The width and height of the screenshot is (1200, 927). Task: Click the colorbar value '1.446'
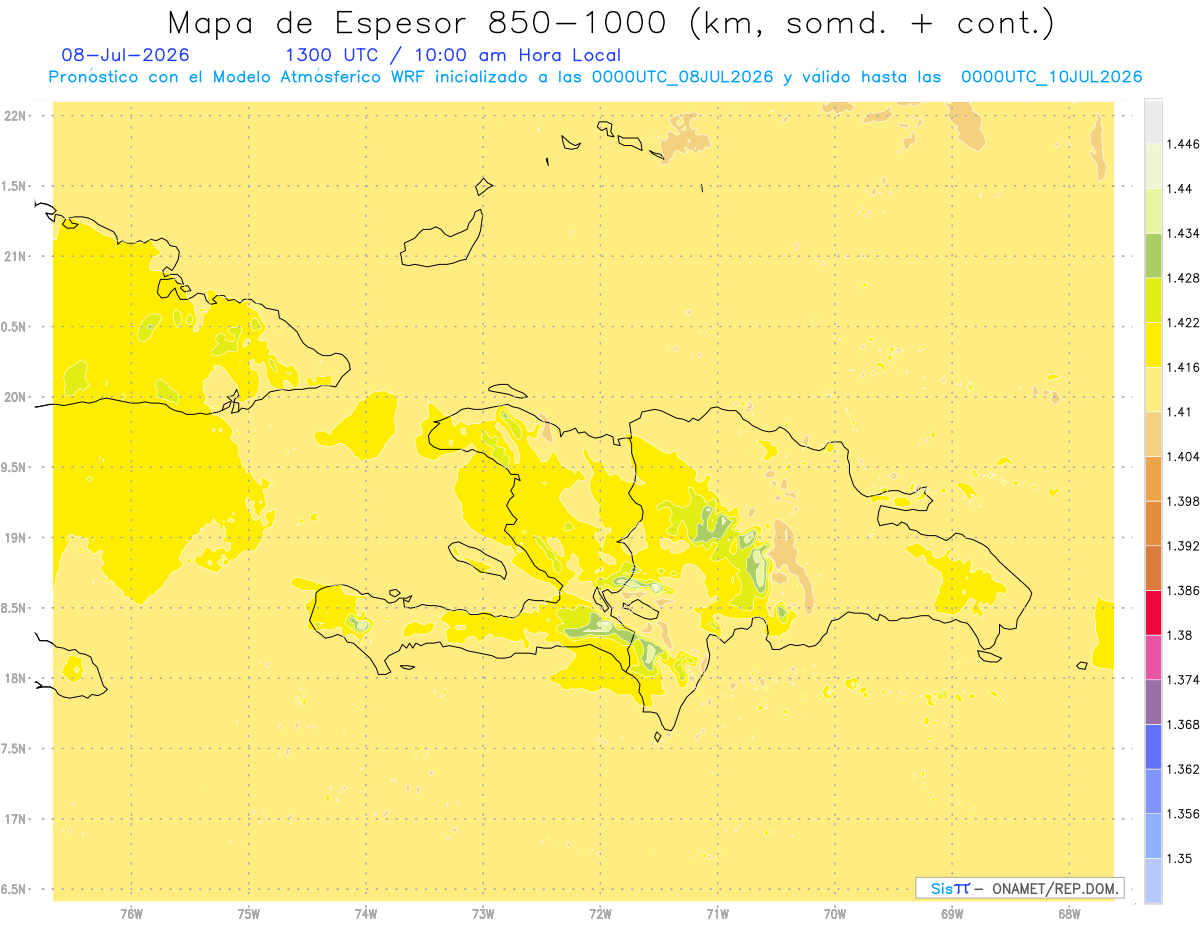click(1182, 145)
